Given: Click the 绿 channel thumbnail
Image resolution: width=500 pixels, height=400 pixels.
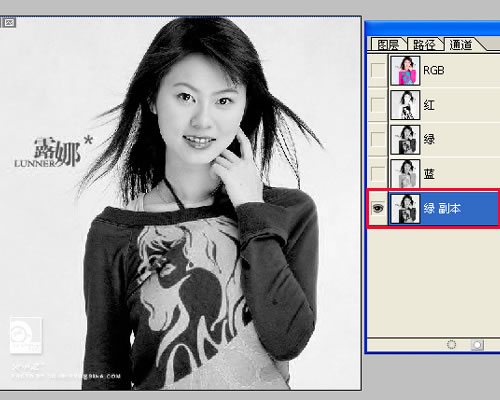Looking at the screenshot, I should pyautogui.click(x=405, y=139).
